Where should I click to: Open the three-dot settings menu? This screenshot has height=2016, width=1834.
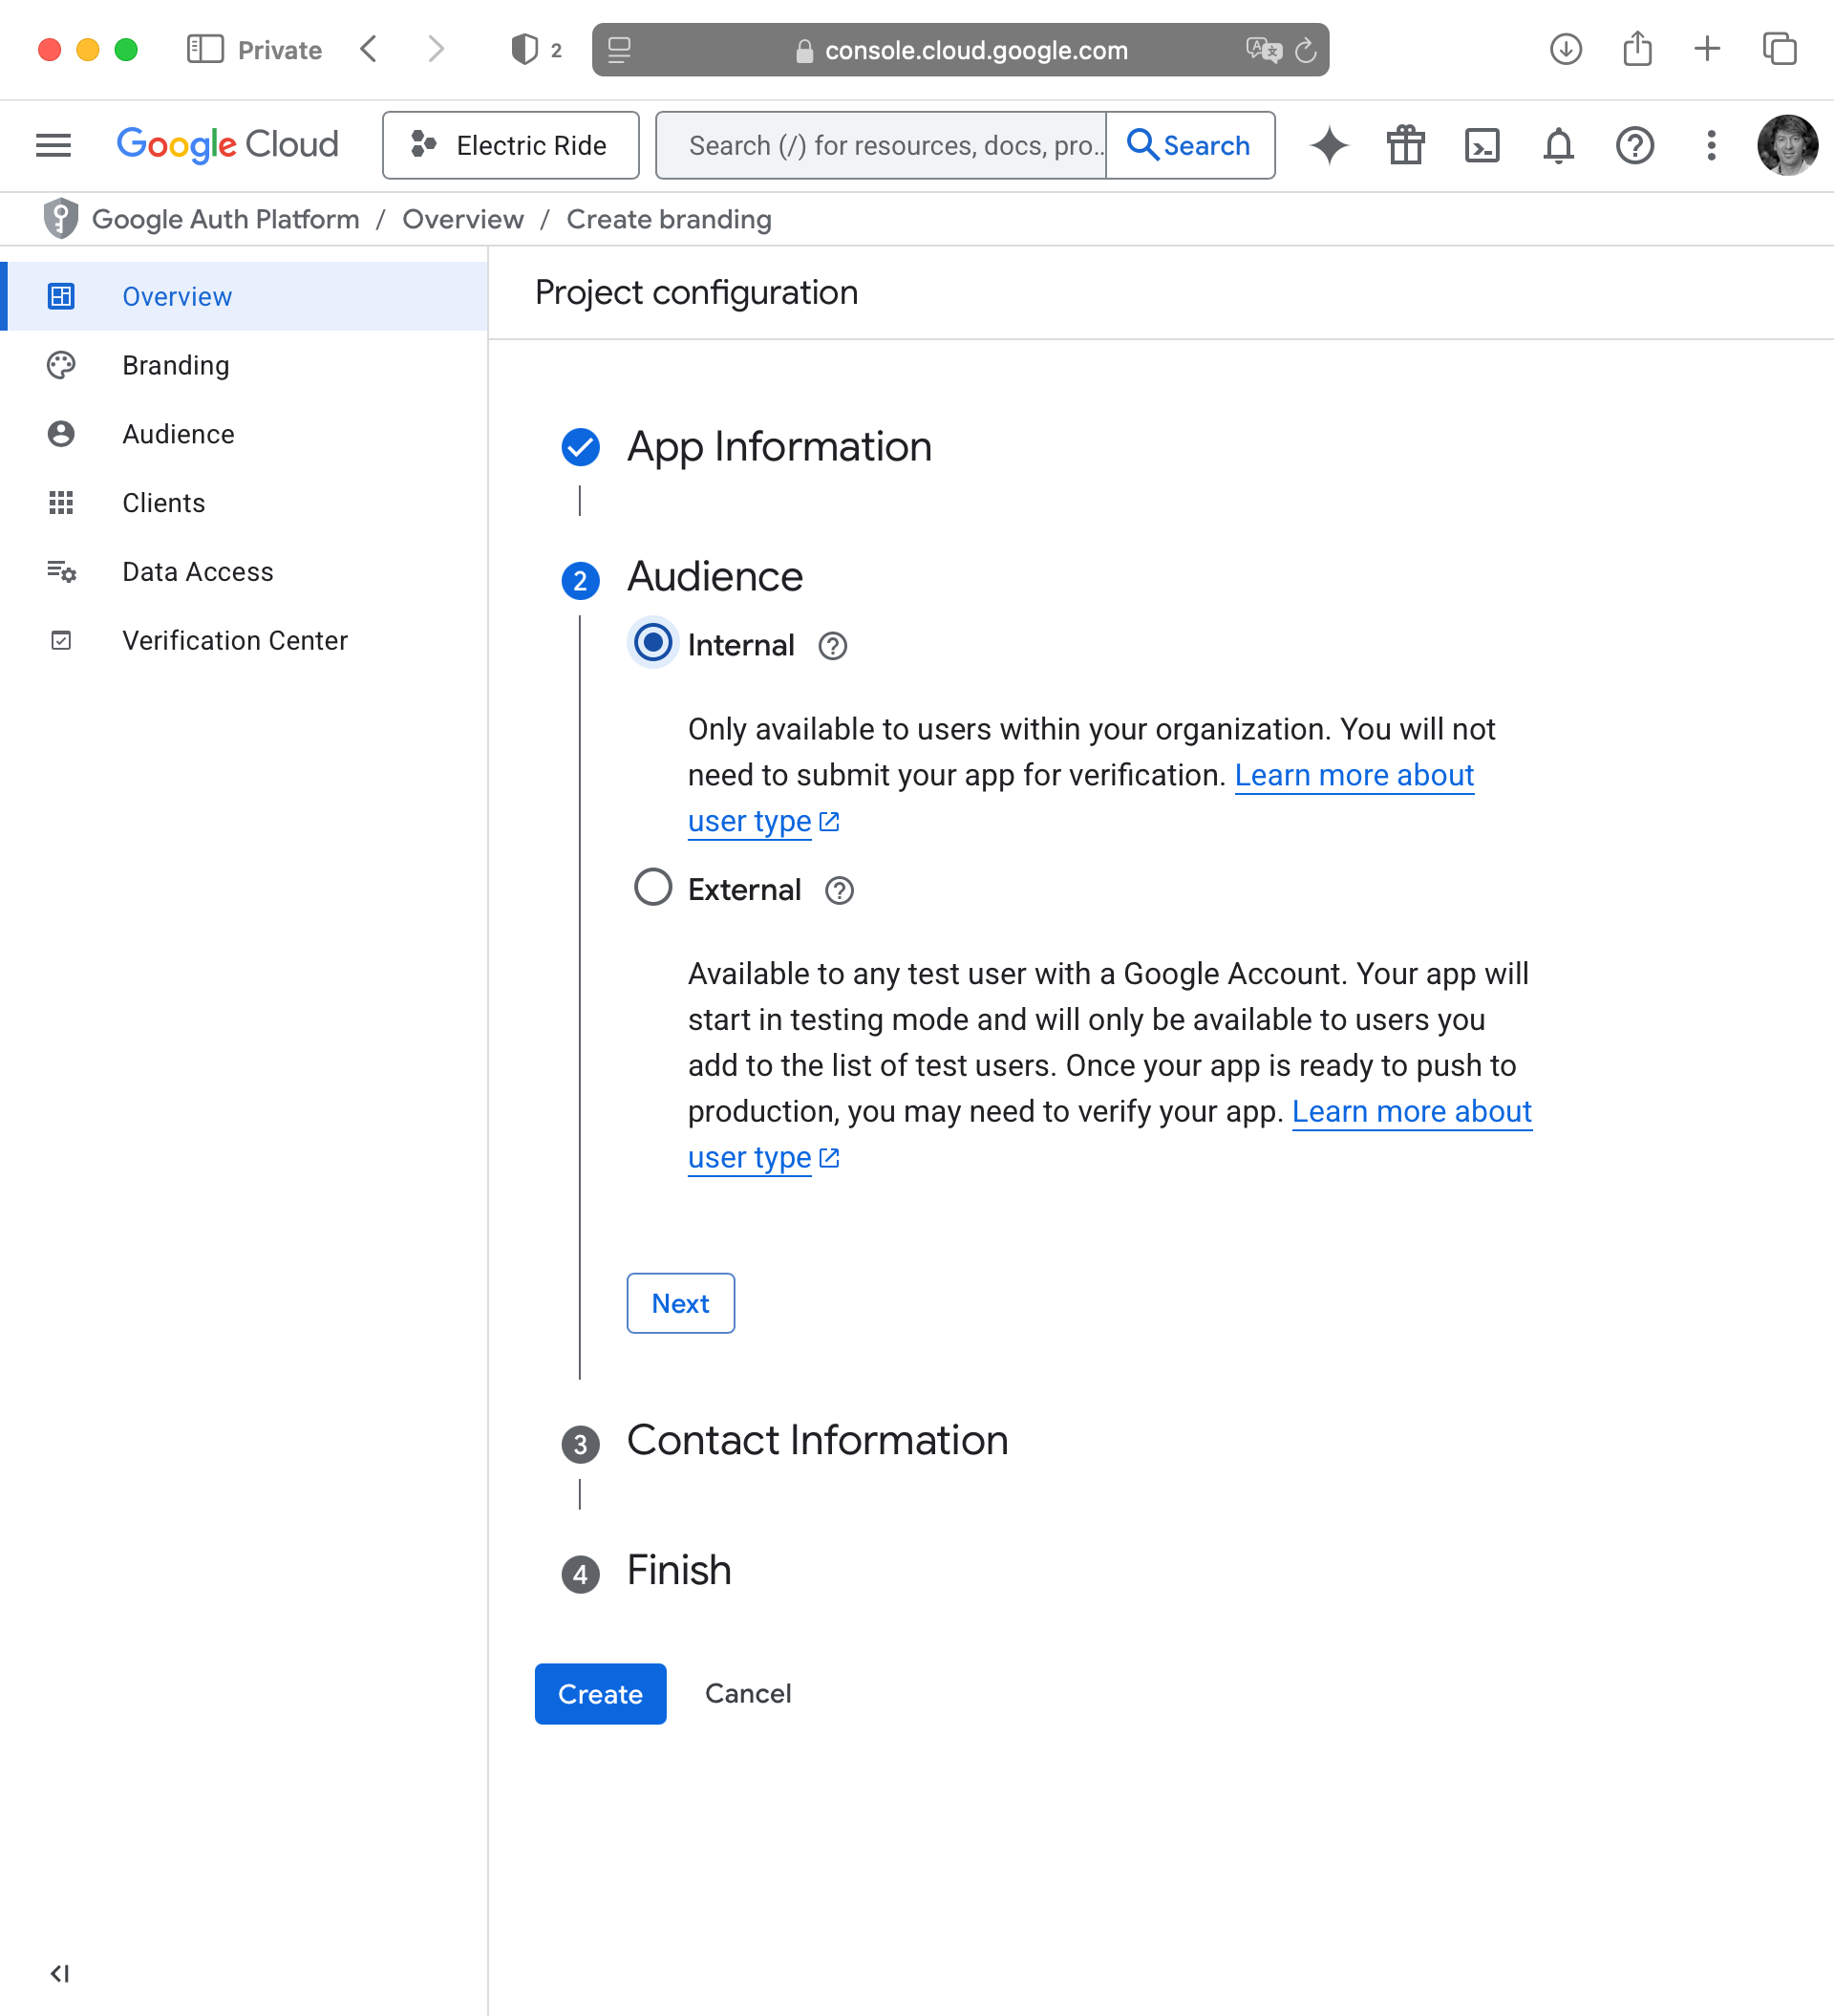click(1711, 146)
